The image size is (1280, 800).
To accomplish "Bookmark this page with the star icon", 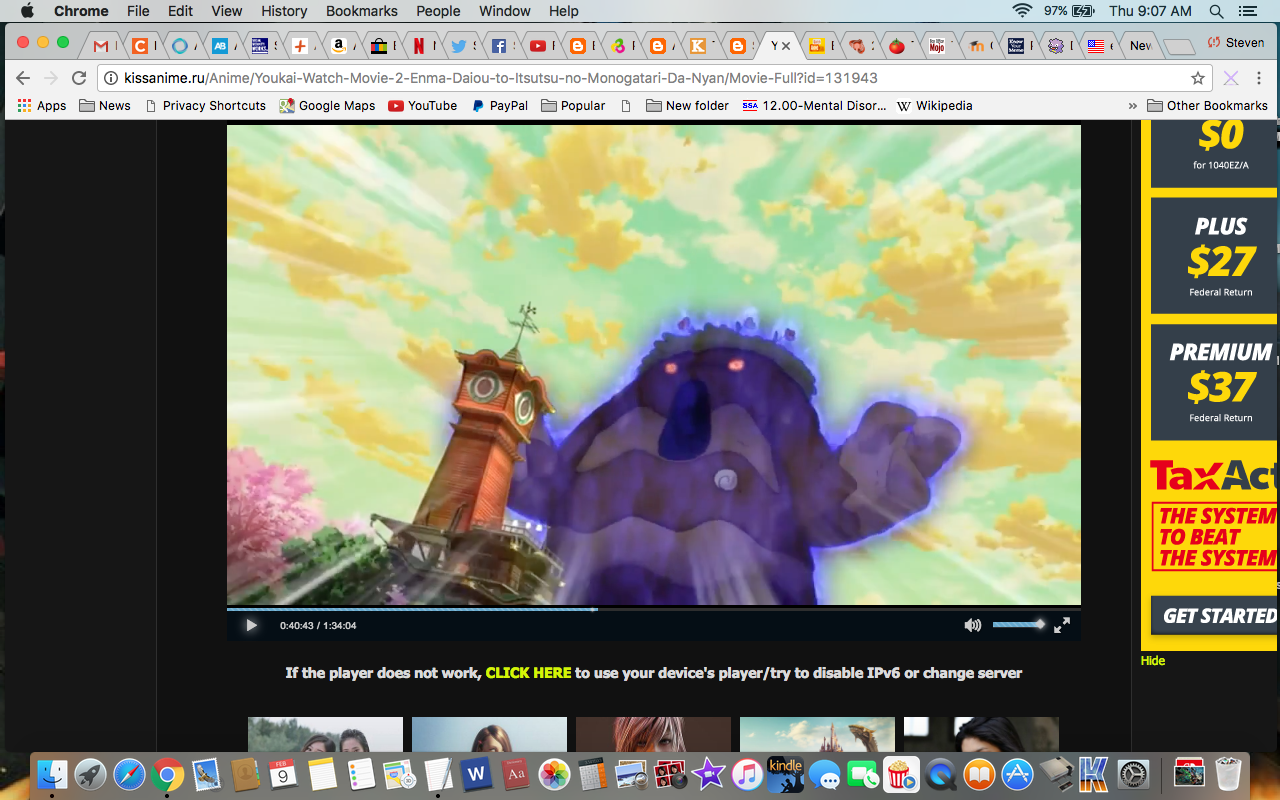I will click(x=1197, y=78).
